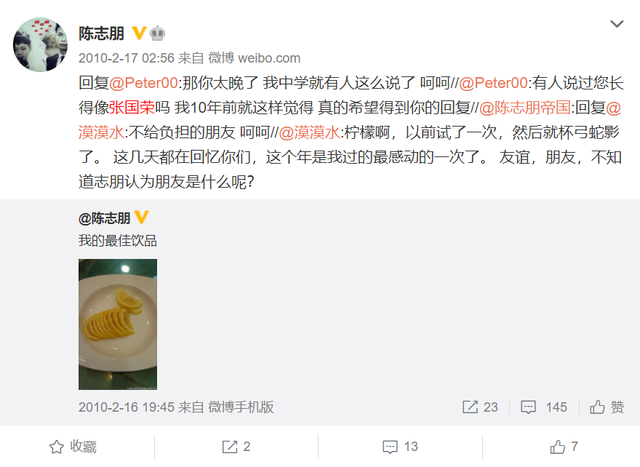Visit the @陈志朋帝国 mention
The height and width of the screenshot is (467, 640).
click(524, 107)
